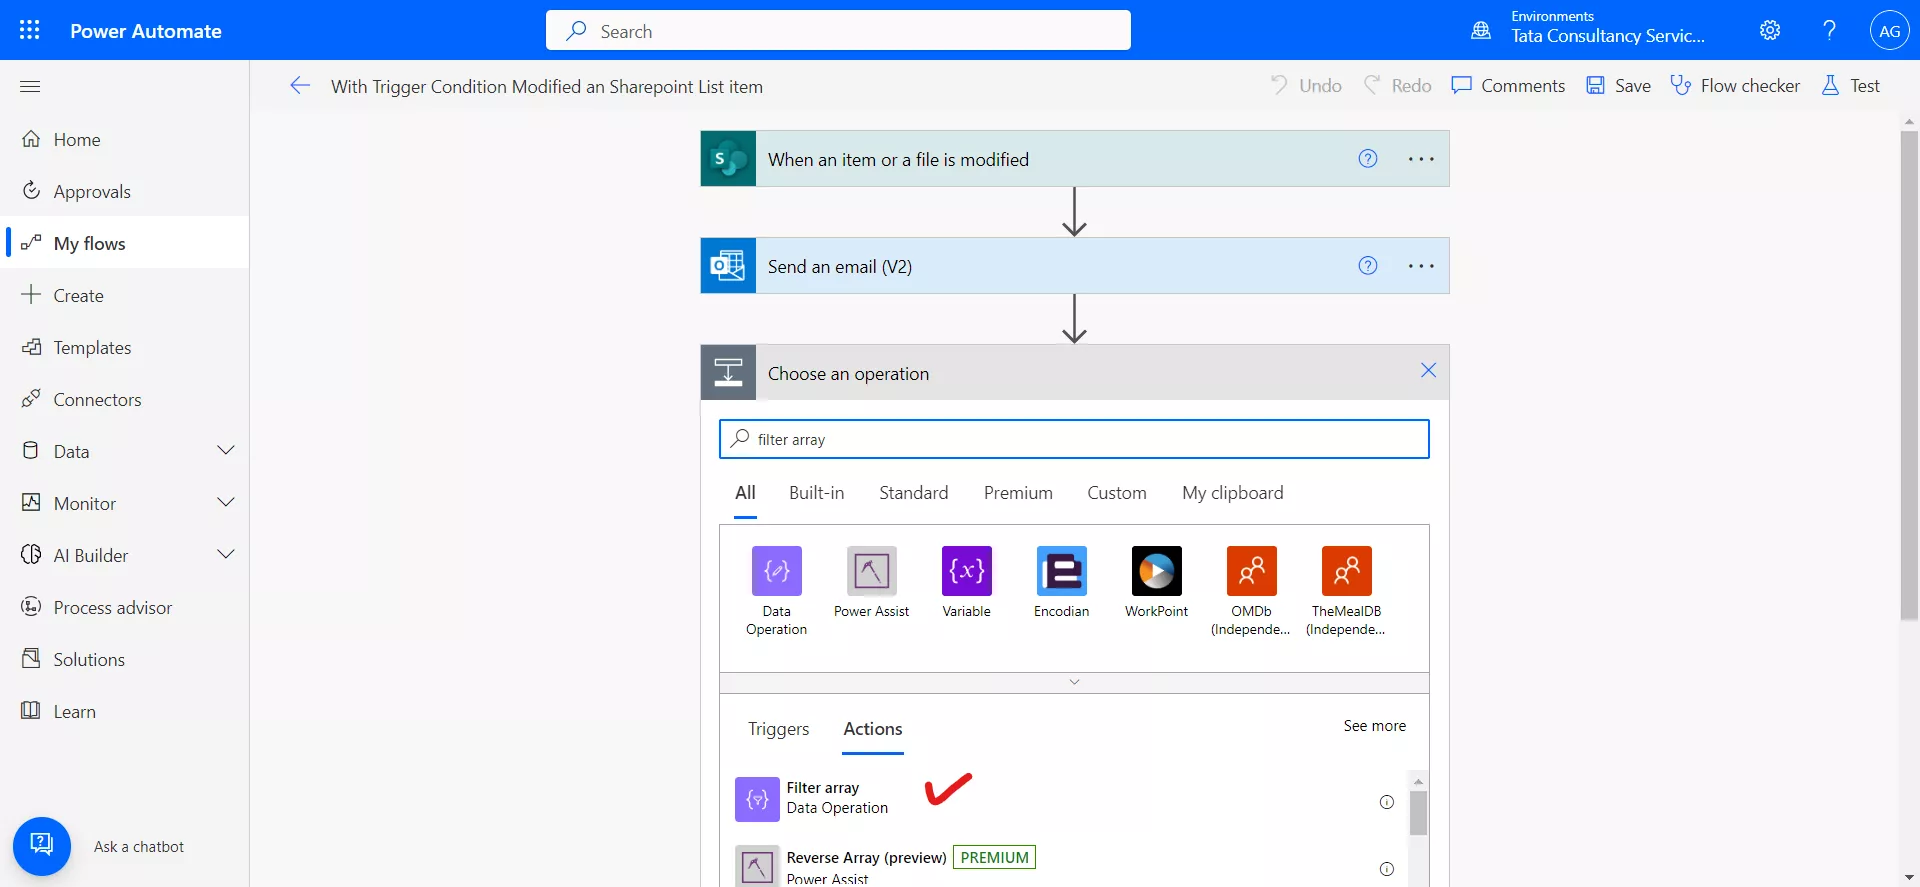Switch to the All tab
This screenshot has height=887, width=1920.
745,493
